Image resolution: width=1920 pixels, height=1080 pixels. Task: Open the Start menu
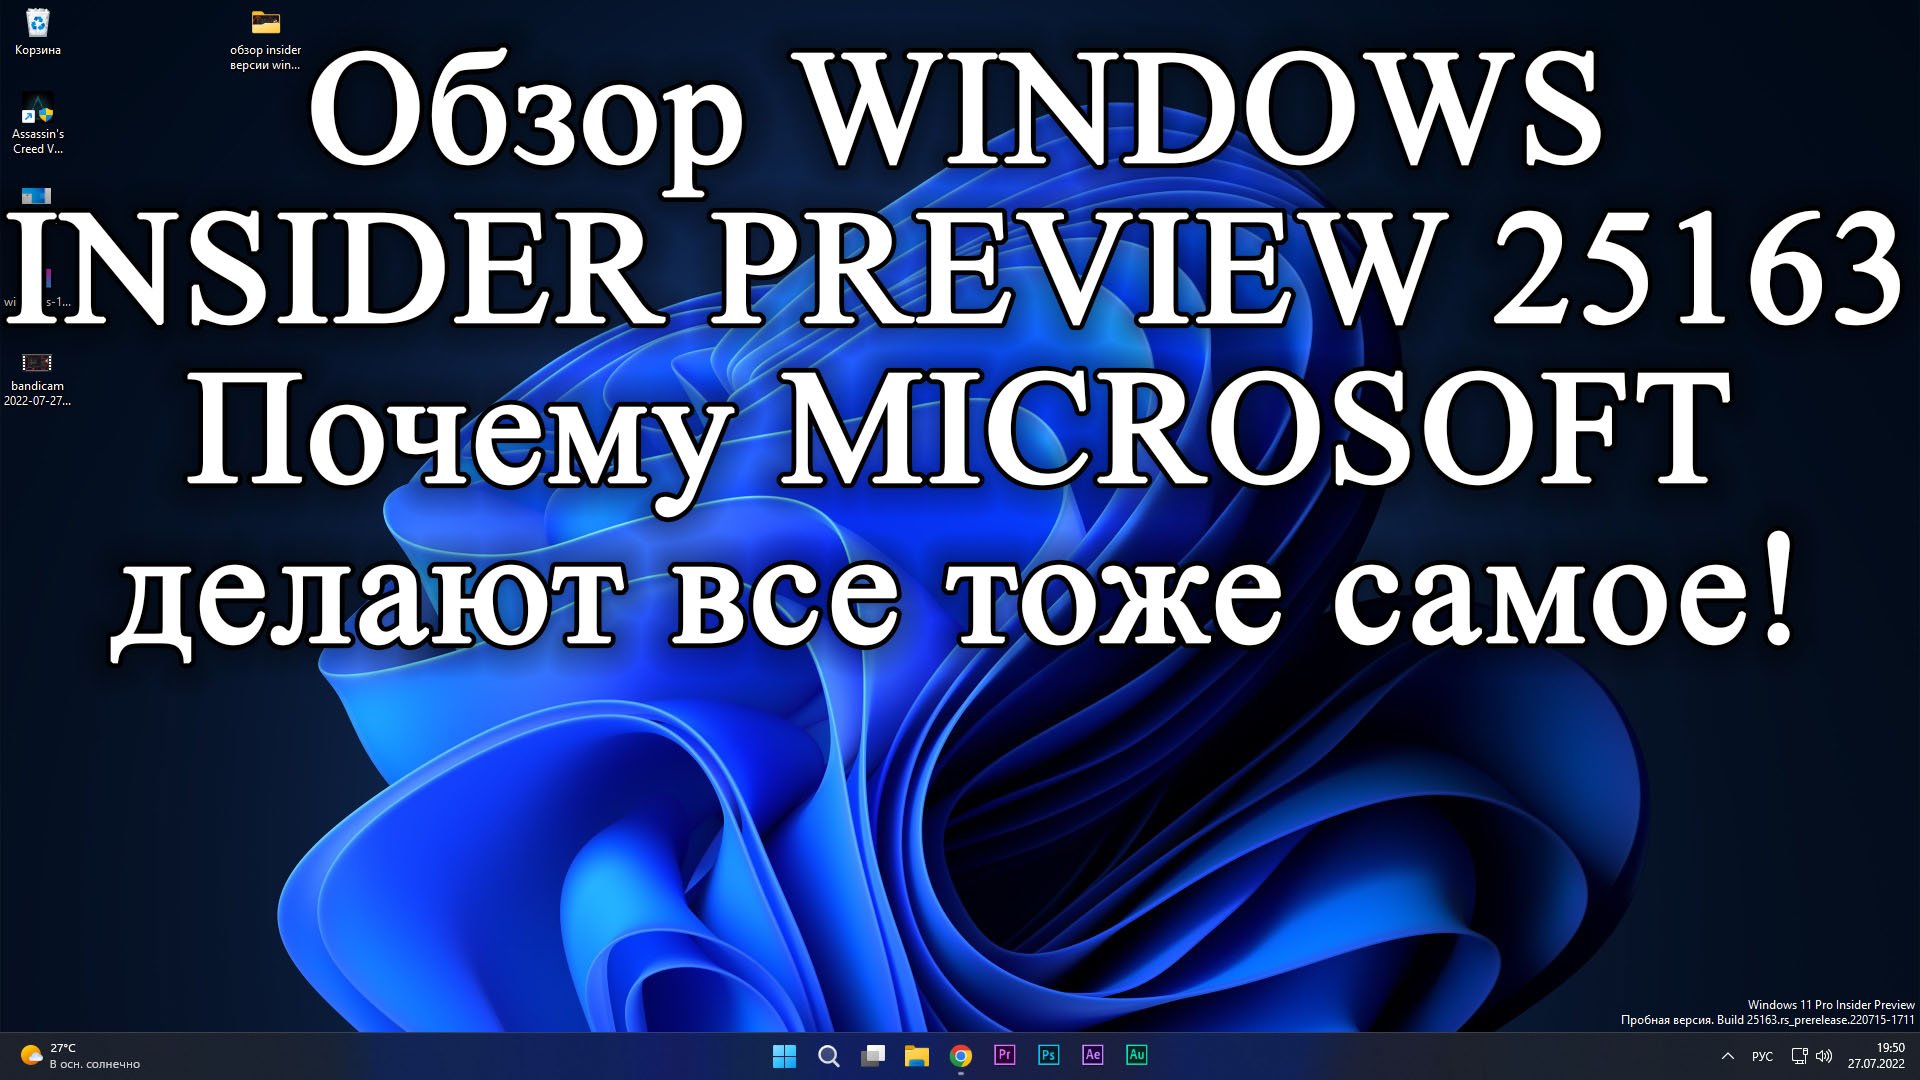pyautogui.click(x=785, y=1056)
